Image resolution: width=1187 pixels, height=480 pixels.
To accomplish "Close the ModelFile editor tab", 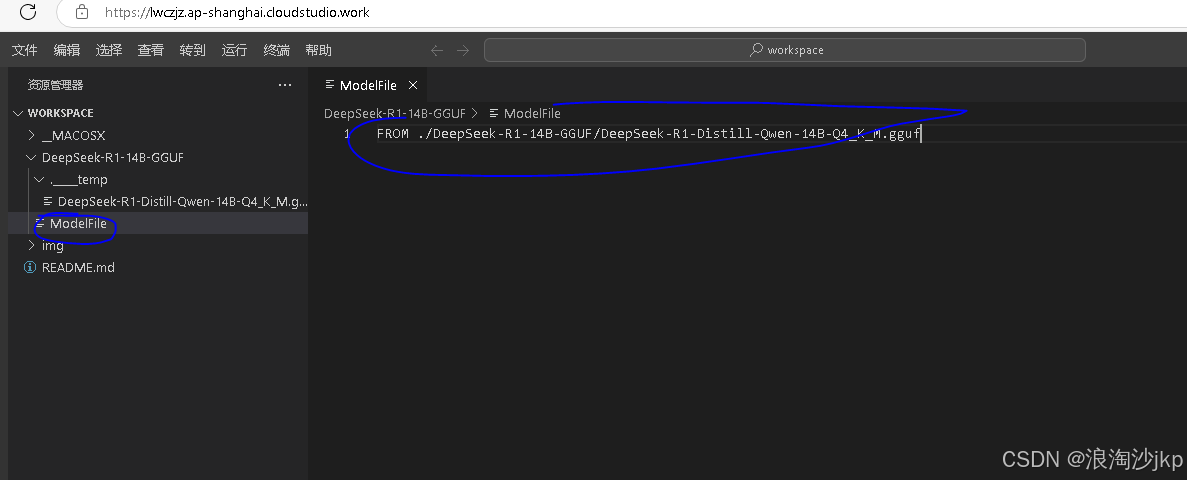I will click(x=413, y=85).
